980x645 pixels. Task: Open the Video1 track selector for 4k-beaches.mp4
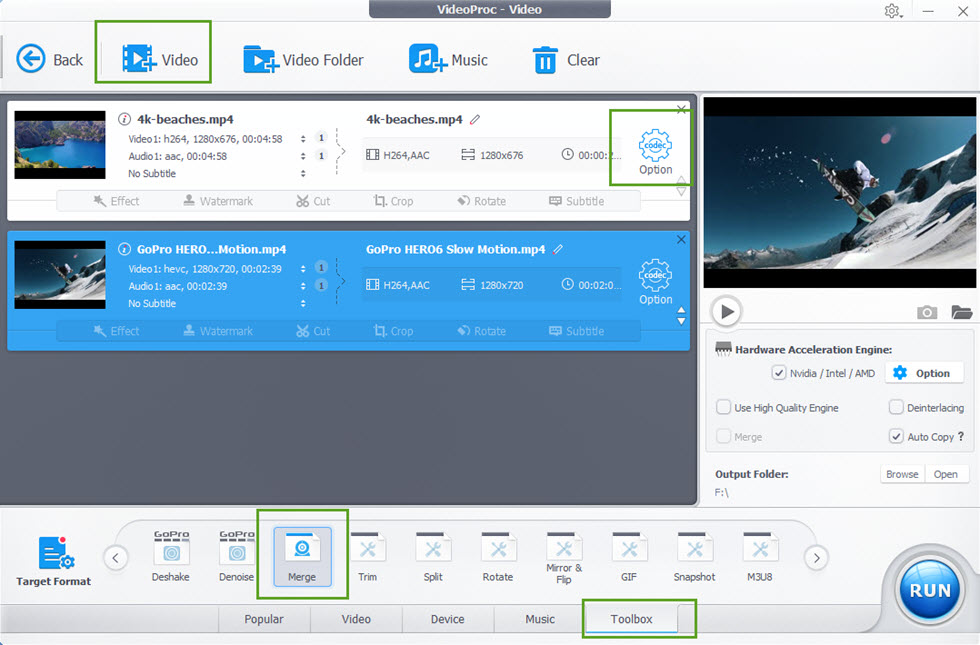pos(304,139)
